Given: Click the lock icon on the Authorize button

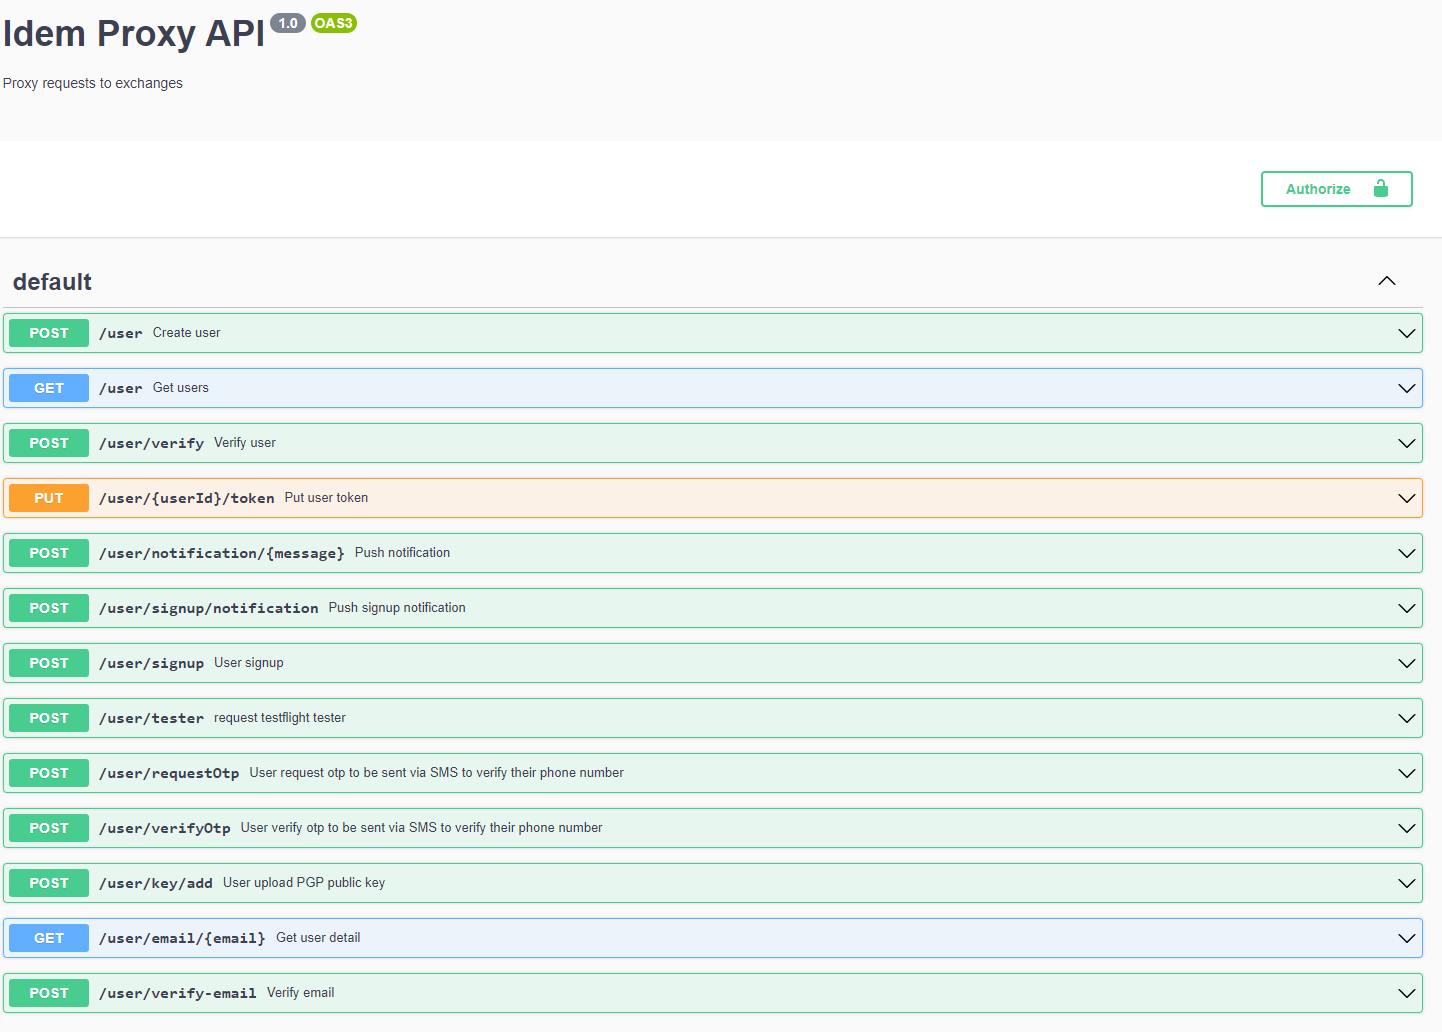Looking at the screenshot, I should pos(1381,188).
